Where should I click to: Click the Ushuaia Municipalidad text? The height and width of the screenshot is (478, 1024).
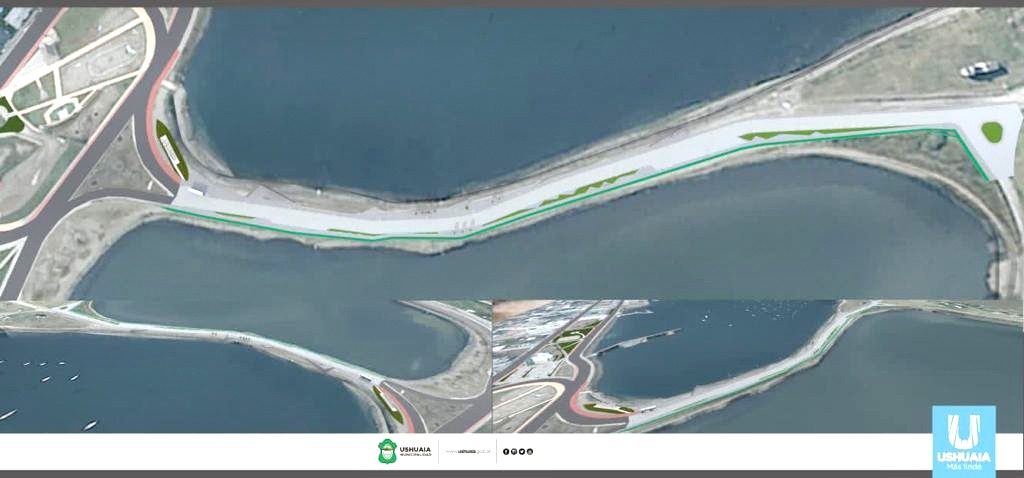416,451
